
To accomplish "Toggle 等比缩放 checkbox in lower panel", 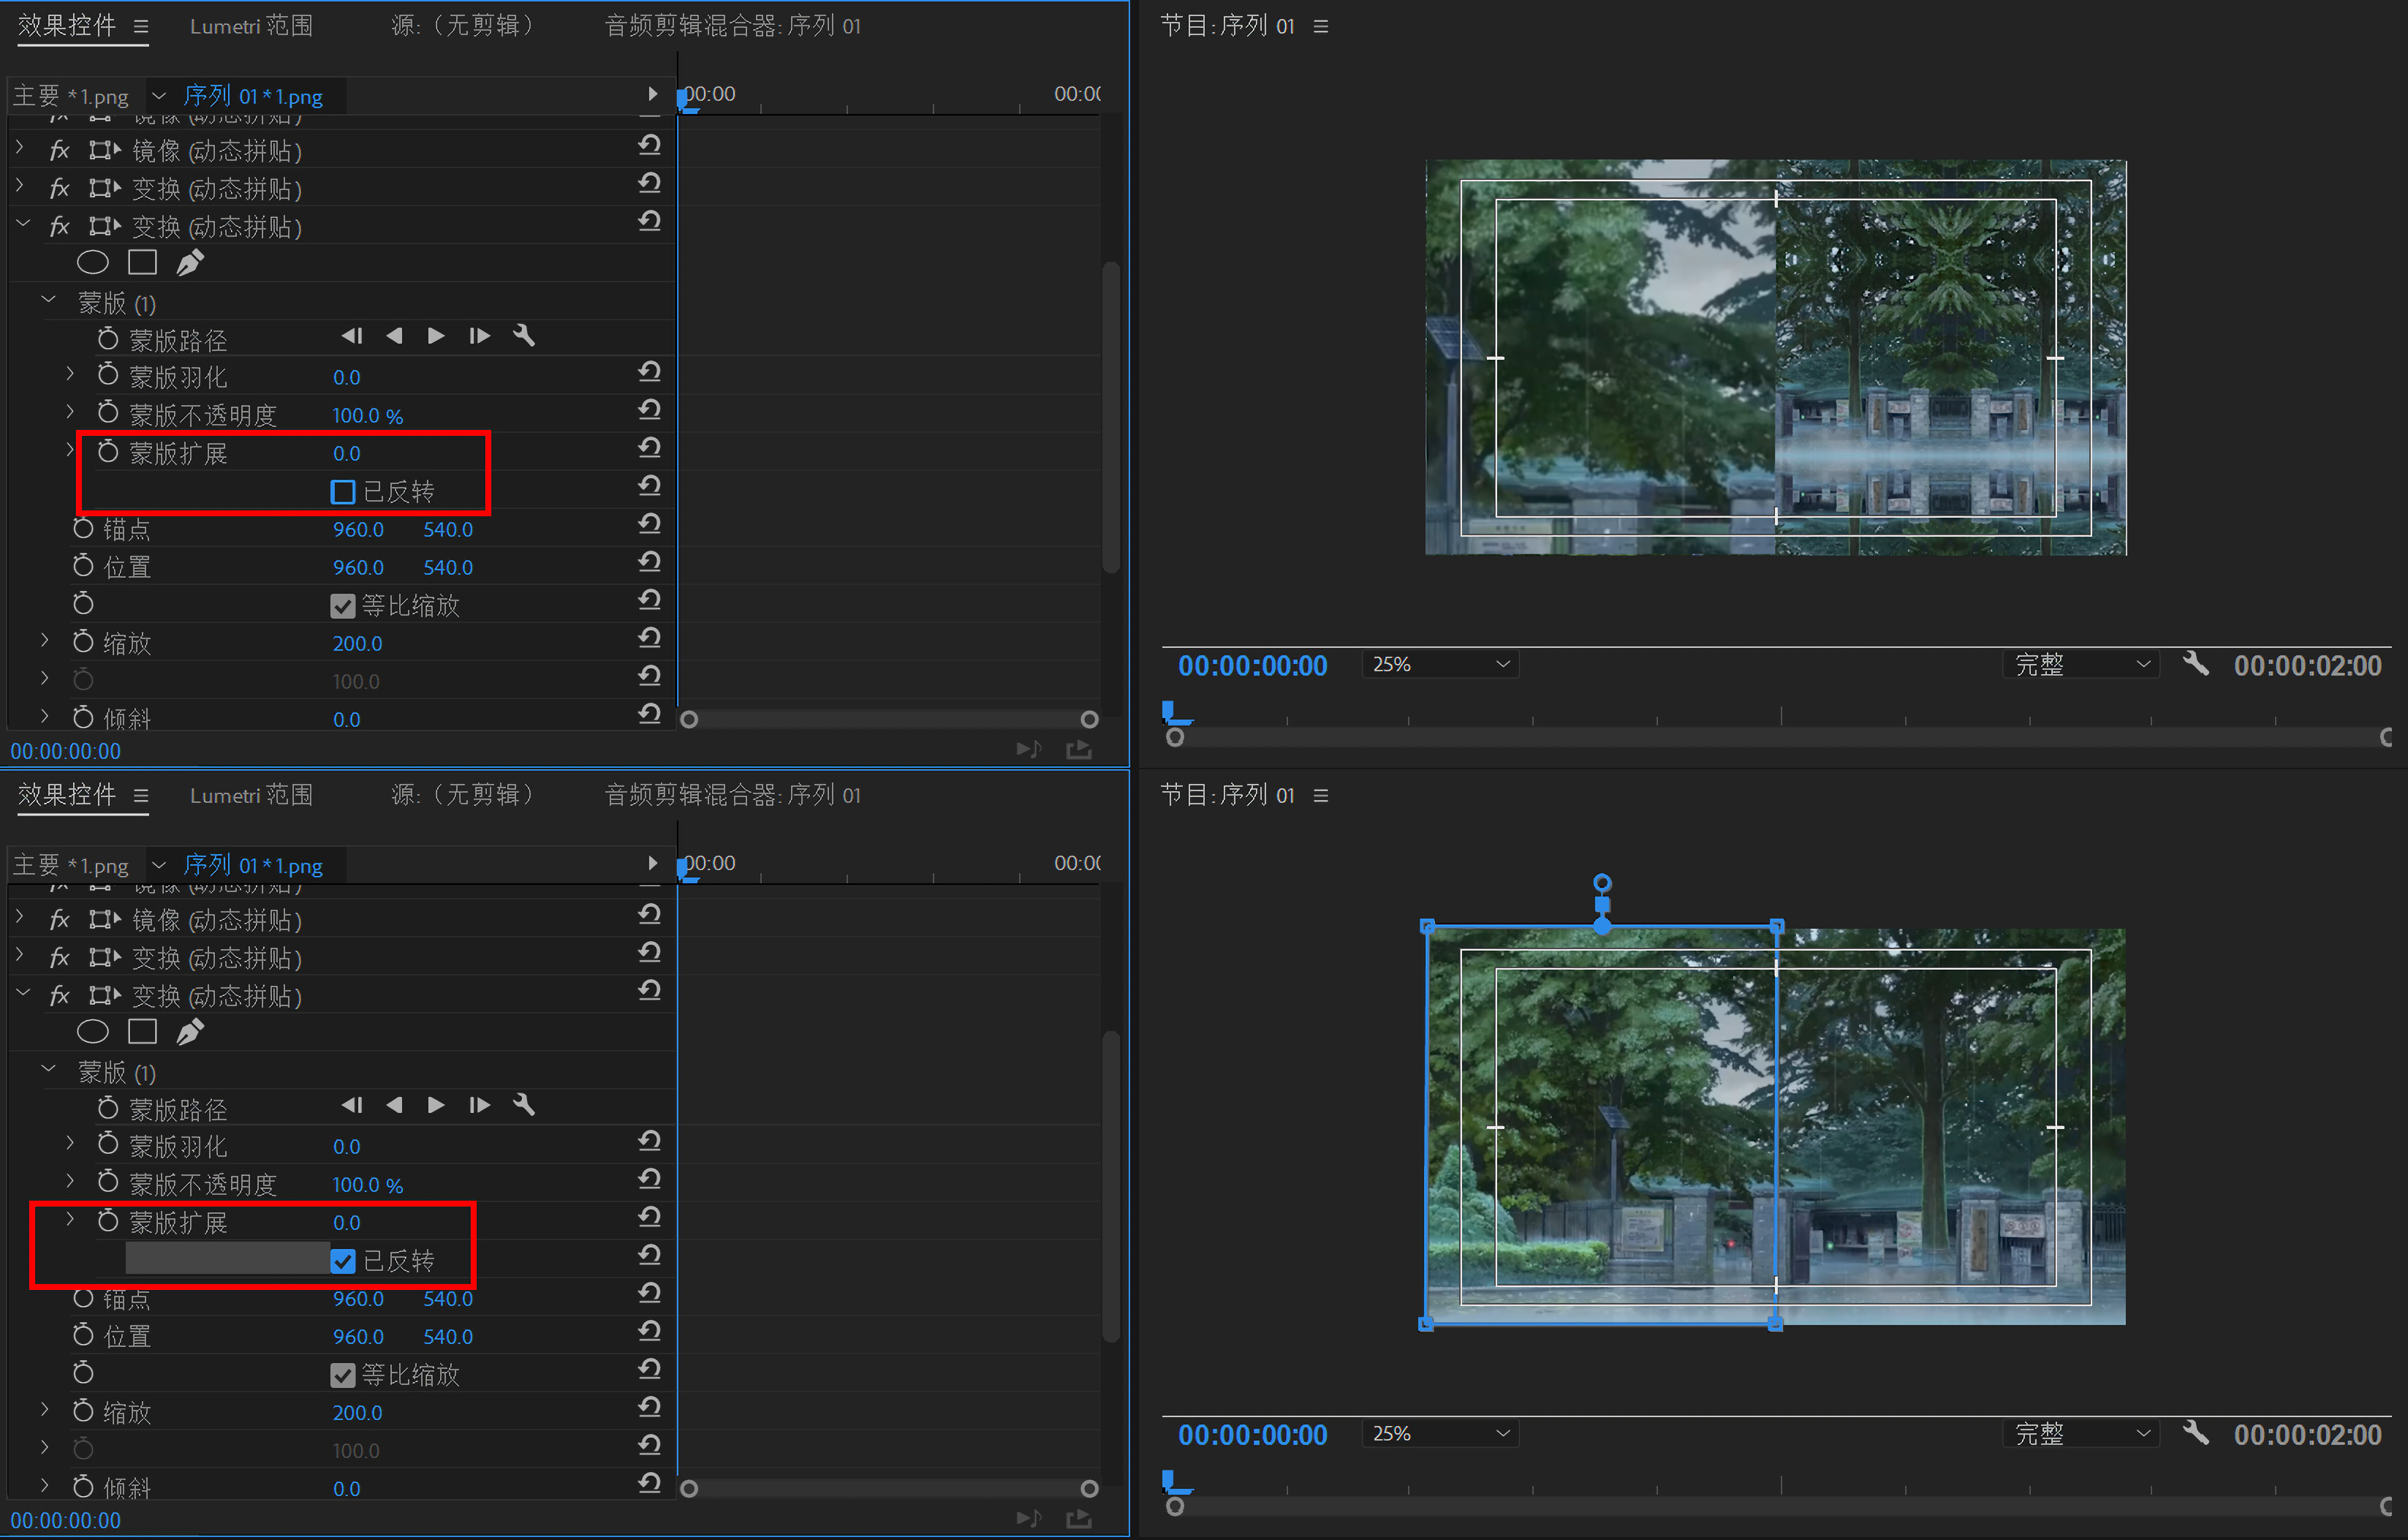I will point(343,1375).
